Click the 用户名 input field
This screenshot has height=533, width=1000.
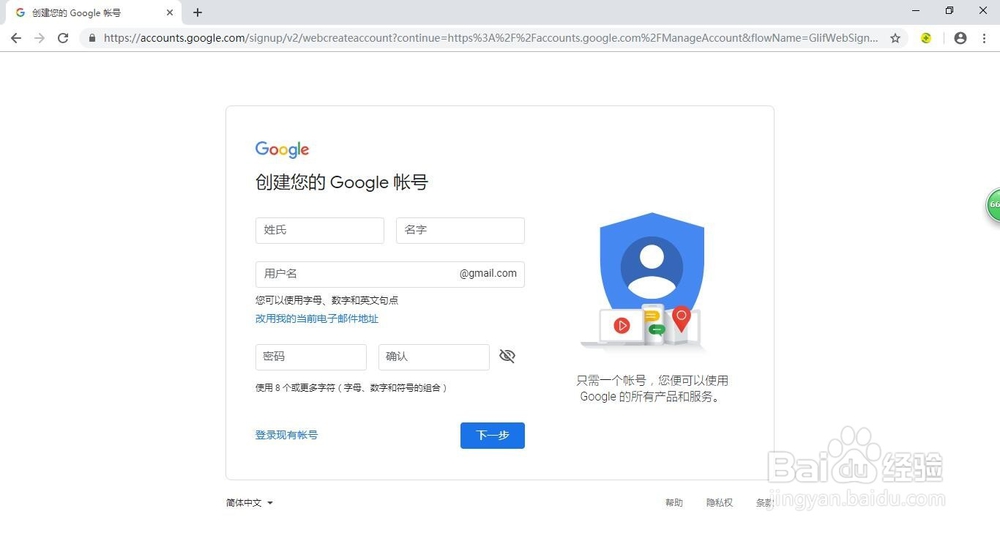(x=390, y=274)
